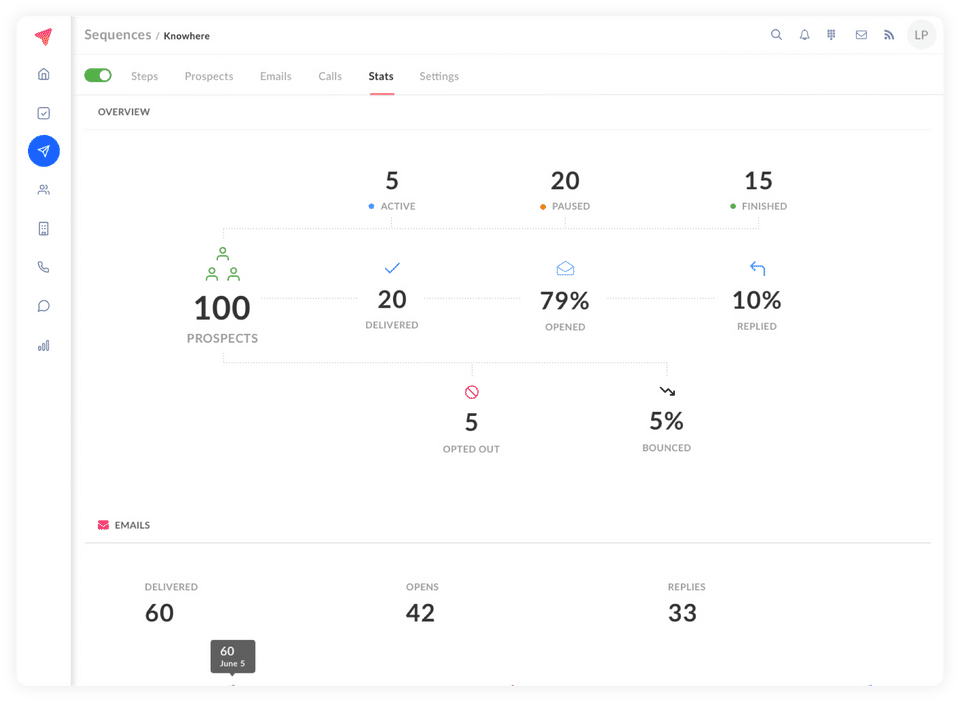Open the Home icon in sidebar
Image resolution: width=960 pixels, height=702 pixels.
click(43, 74)
